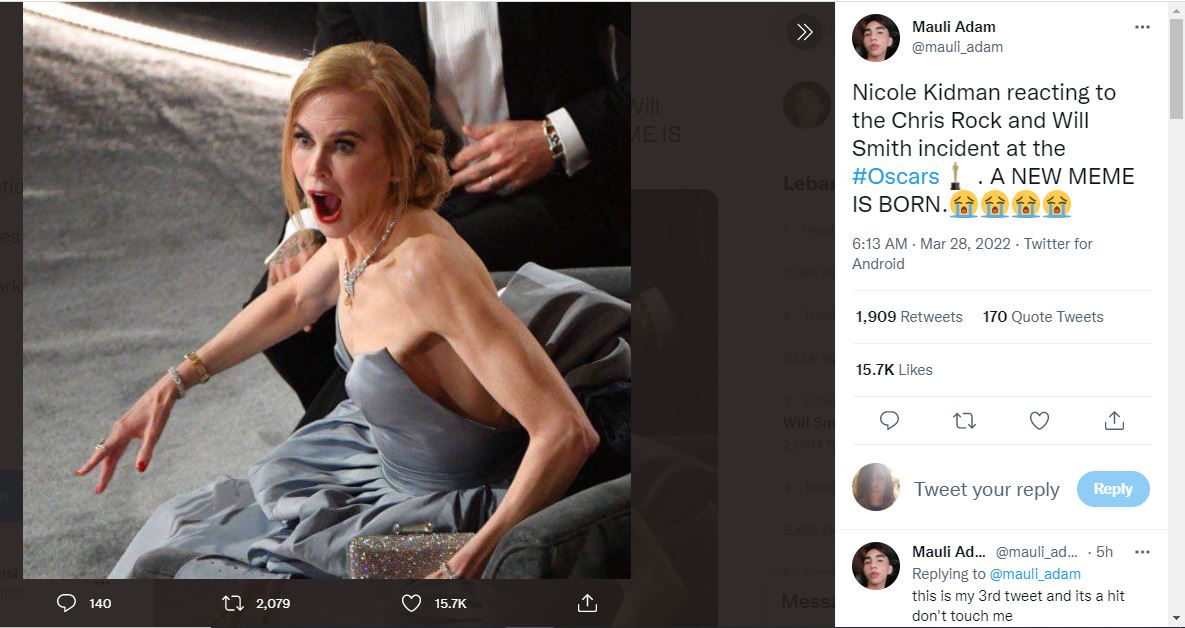Like the tweet using heart below photo
The height and width of the screenshot is (628, 1185).
pyautogui.click(x=411, y=603)
